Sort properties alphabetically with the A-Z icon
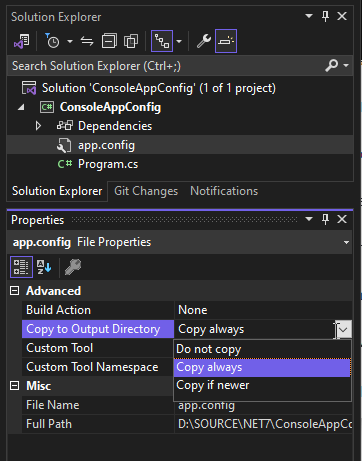Screen dimensions: 362x461 pyautogui.click(x=44, y=267)
